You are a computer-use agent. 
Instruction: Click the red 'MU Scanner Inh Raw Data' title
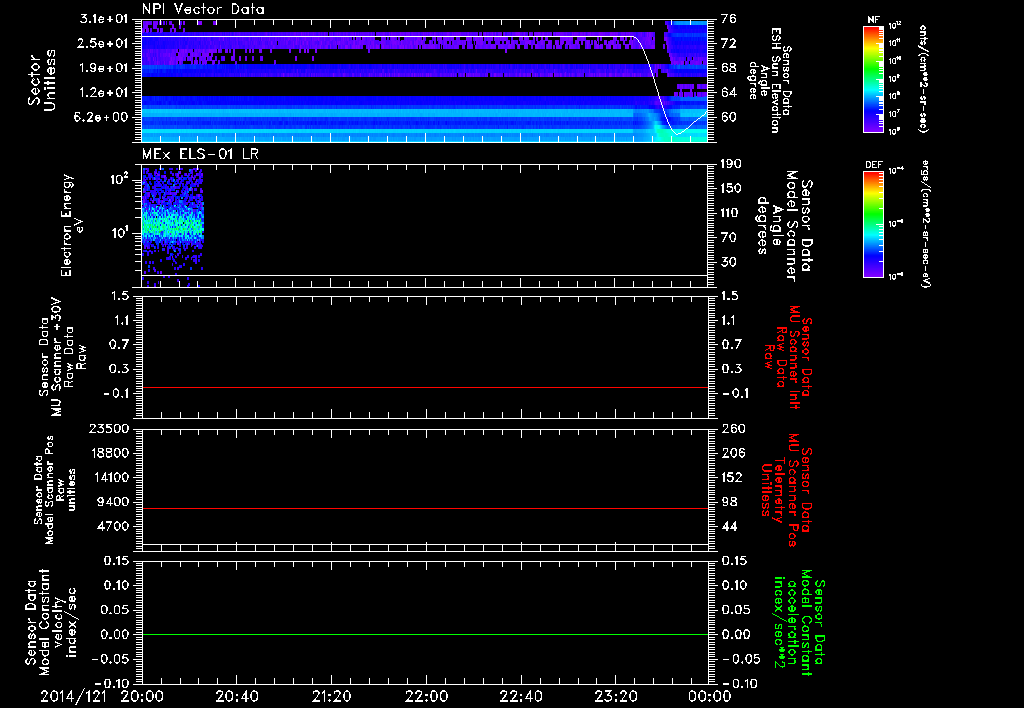(x=789, y=357)
